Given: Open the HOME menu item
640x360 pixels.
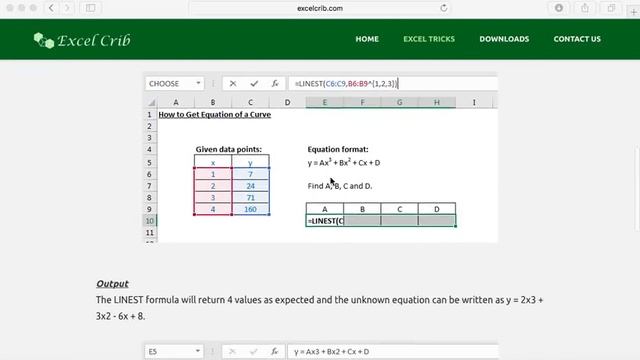Looking at the screenshot, I should [367, 39].
